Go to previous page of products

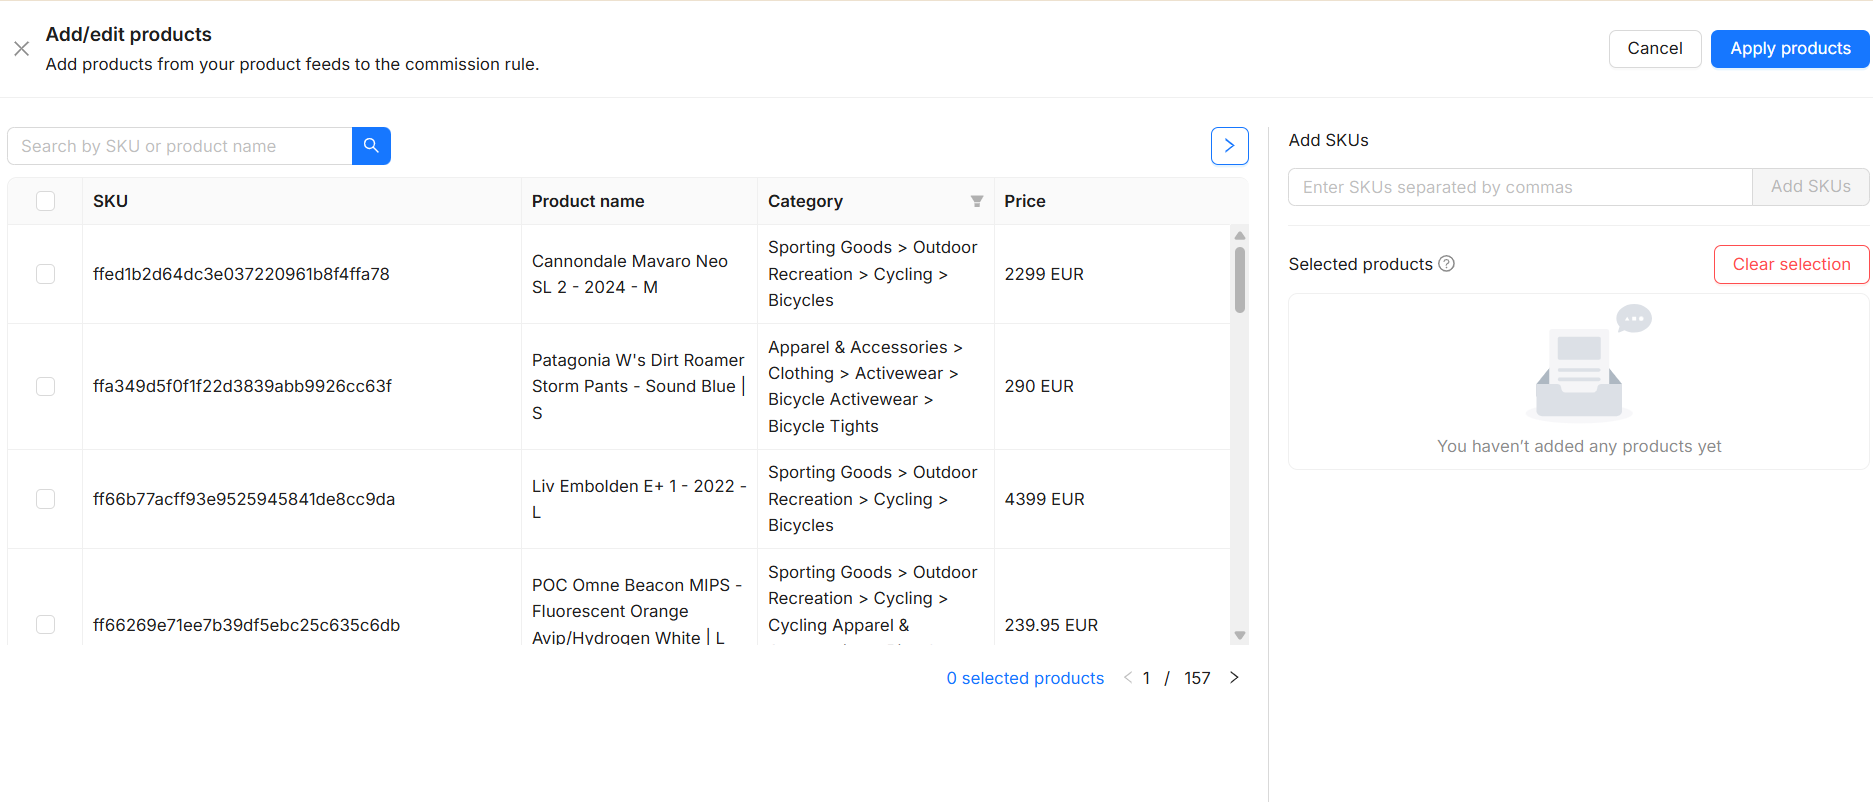tap(1128, 678)
